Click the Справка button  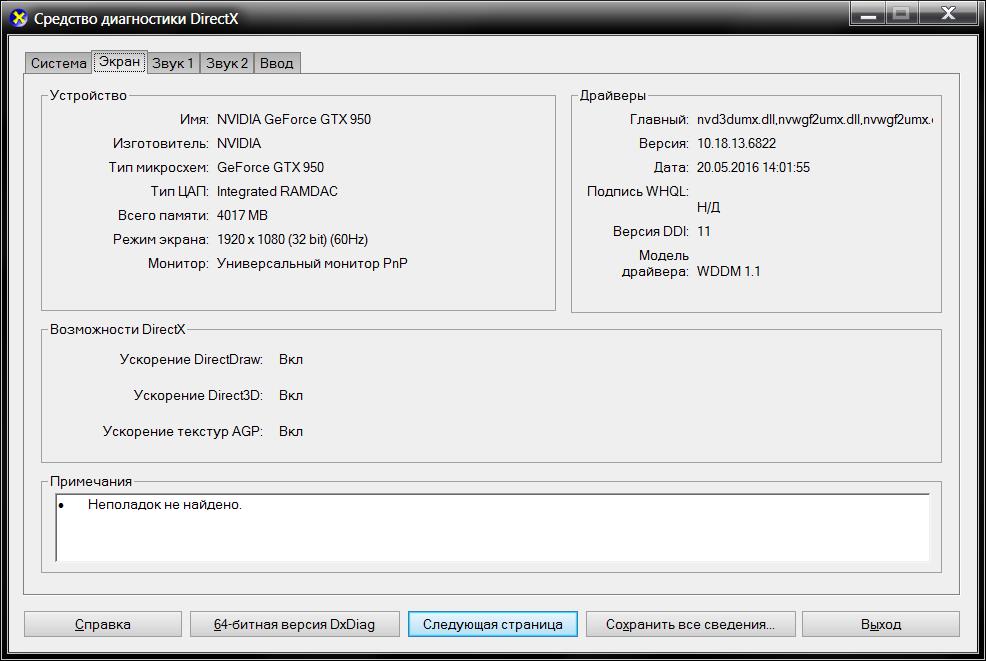point(102,624)
